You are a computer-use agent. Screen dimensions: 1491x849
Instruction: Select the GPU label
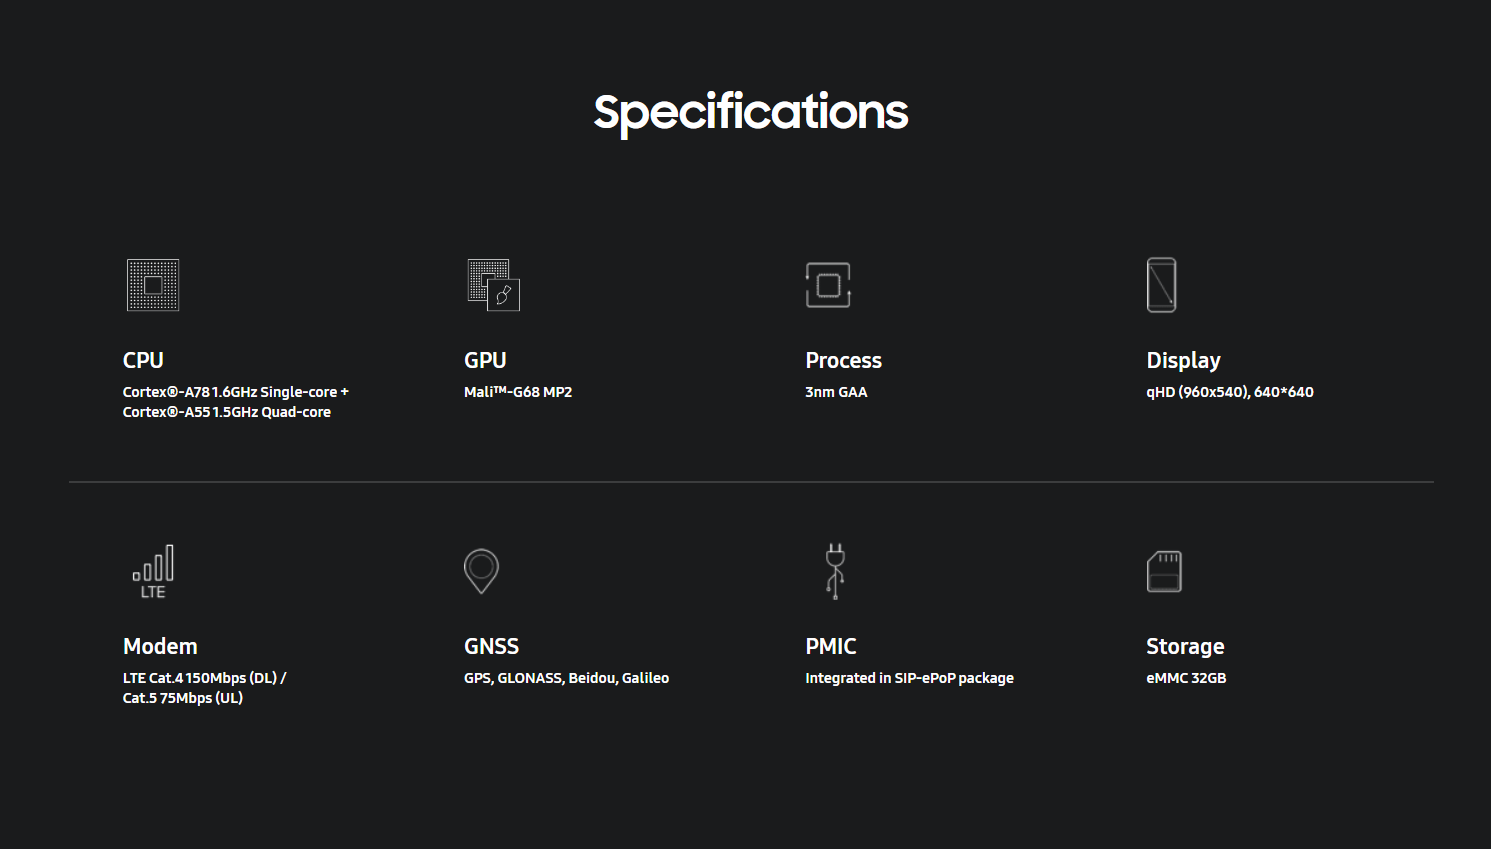tap(485, 360)
